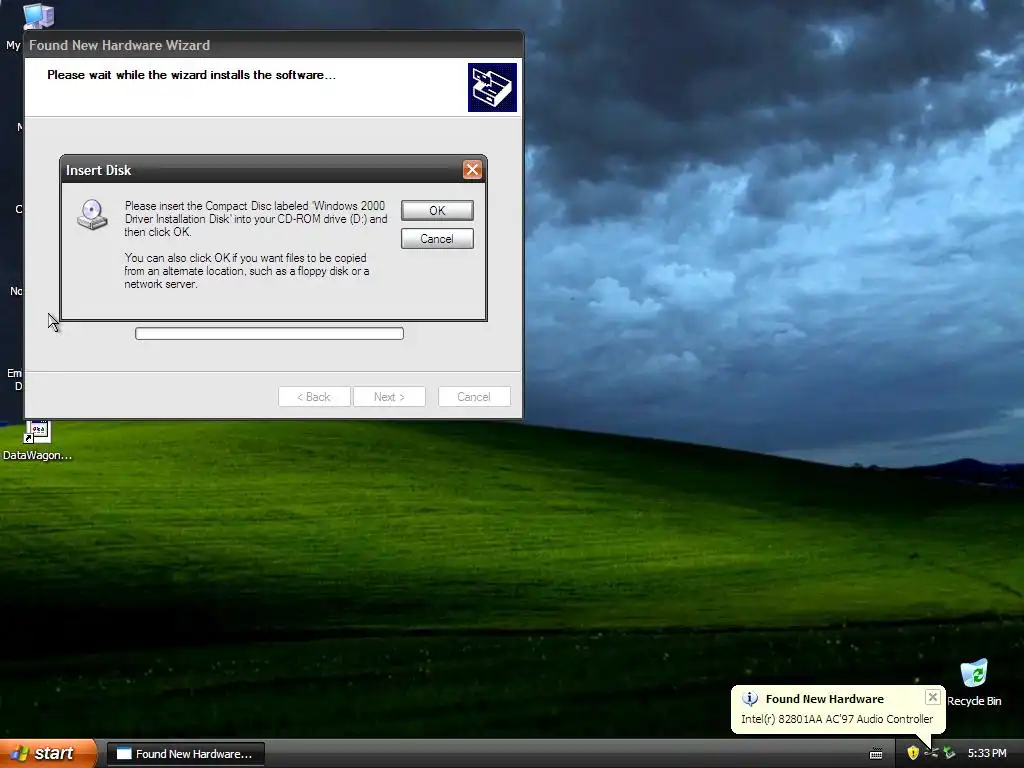Click the 'Intel(r) 82801AA AC'97 Audio Controller' text
Viewport: 1024px width, 768px height.
837,718
